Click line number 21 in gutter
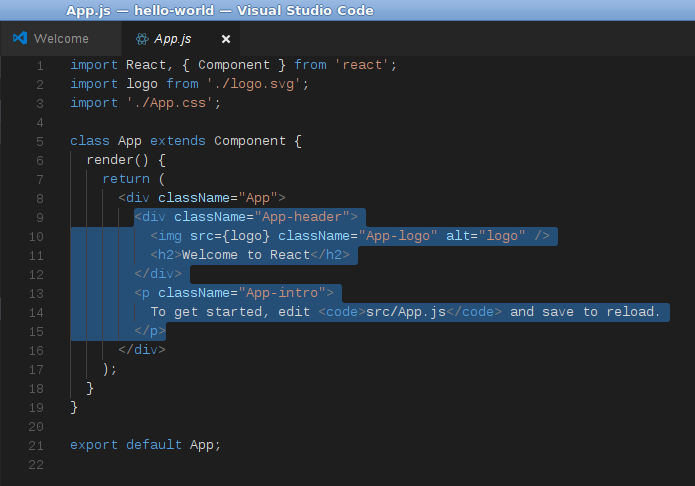The image size is (695, 486). tap(36, 445)
